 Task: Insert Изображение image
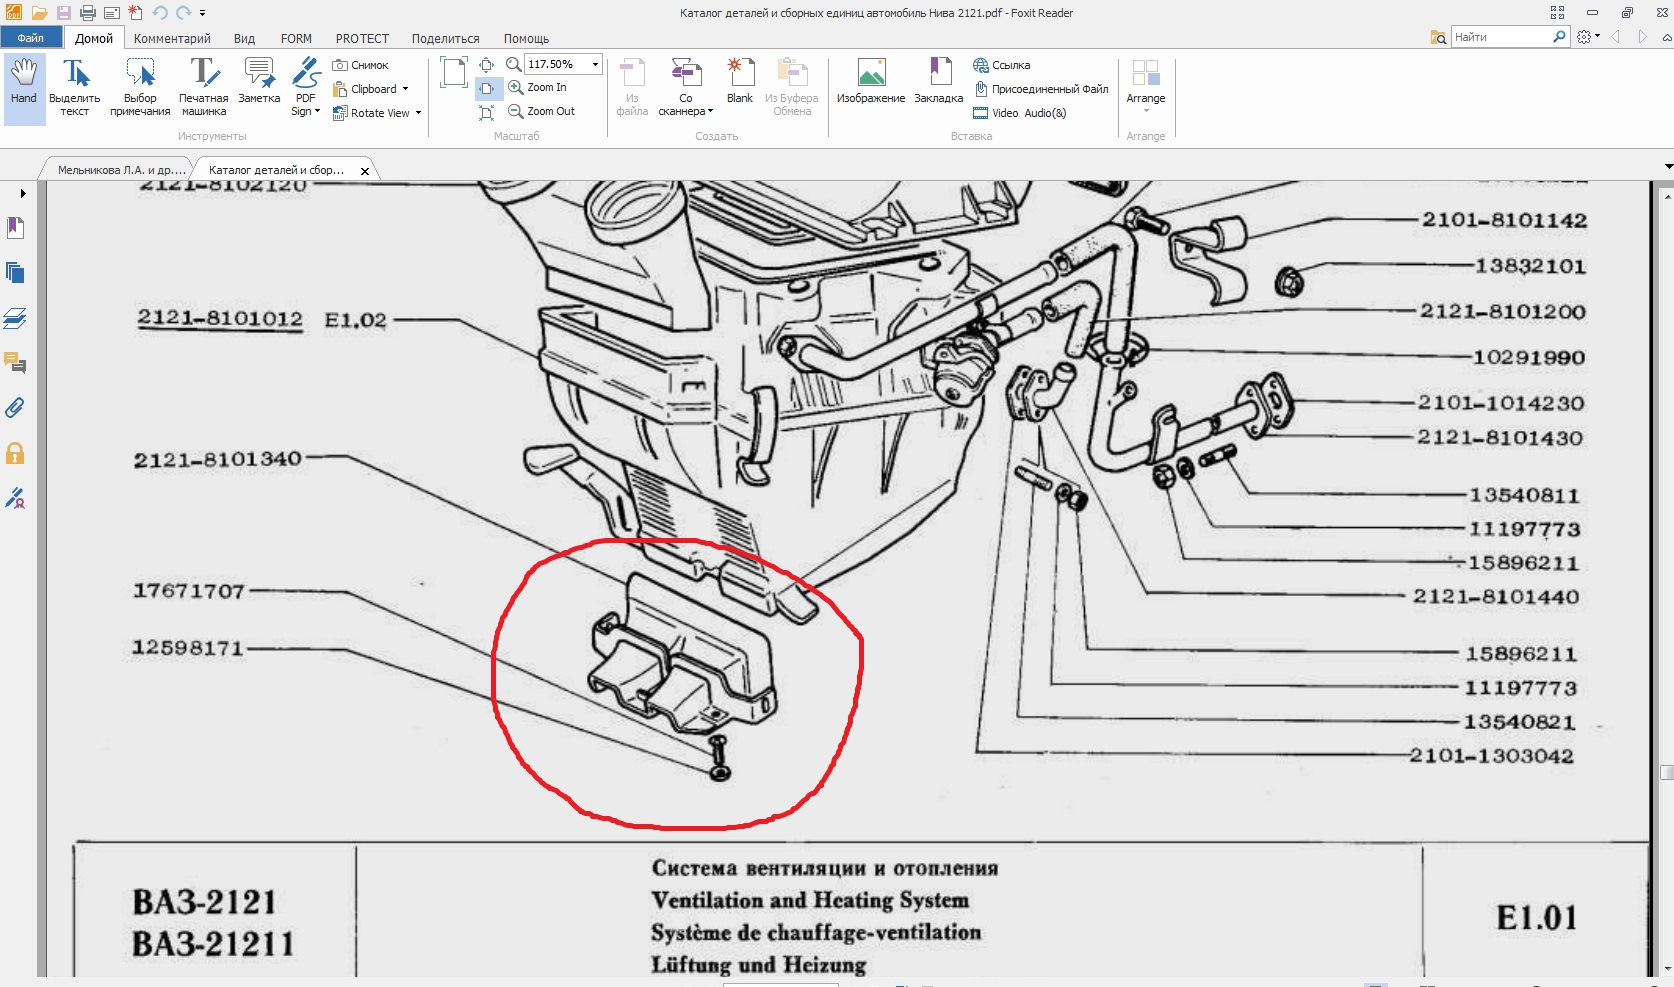click(871, 82)
